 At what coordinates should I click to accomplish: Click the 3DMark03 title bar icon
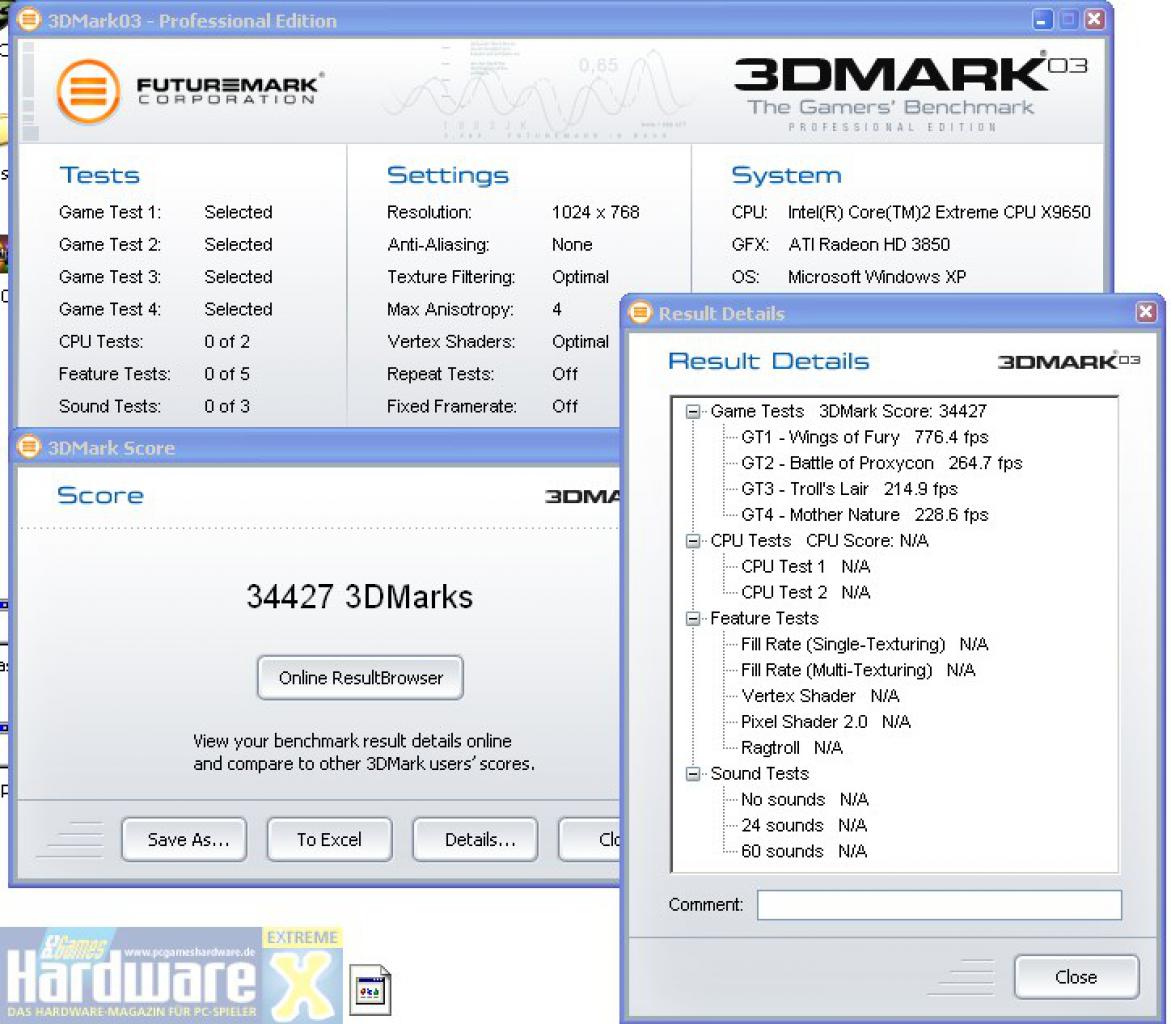[28, 19]
